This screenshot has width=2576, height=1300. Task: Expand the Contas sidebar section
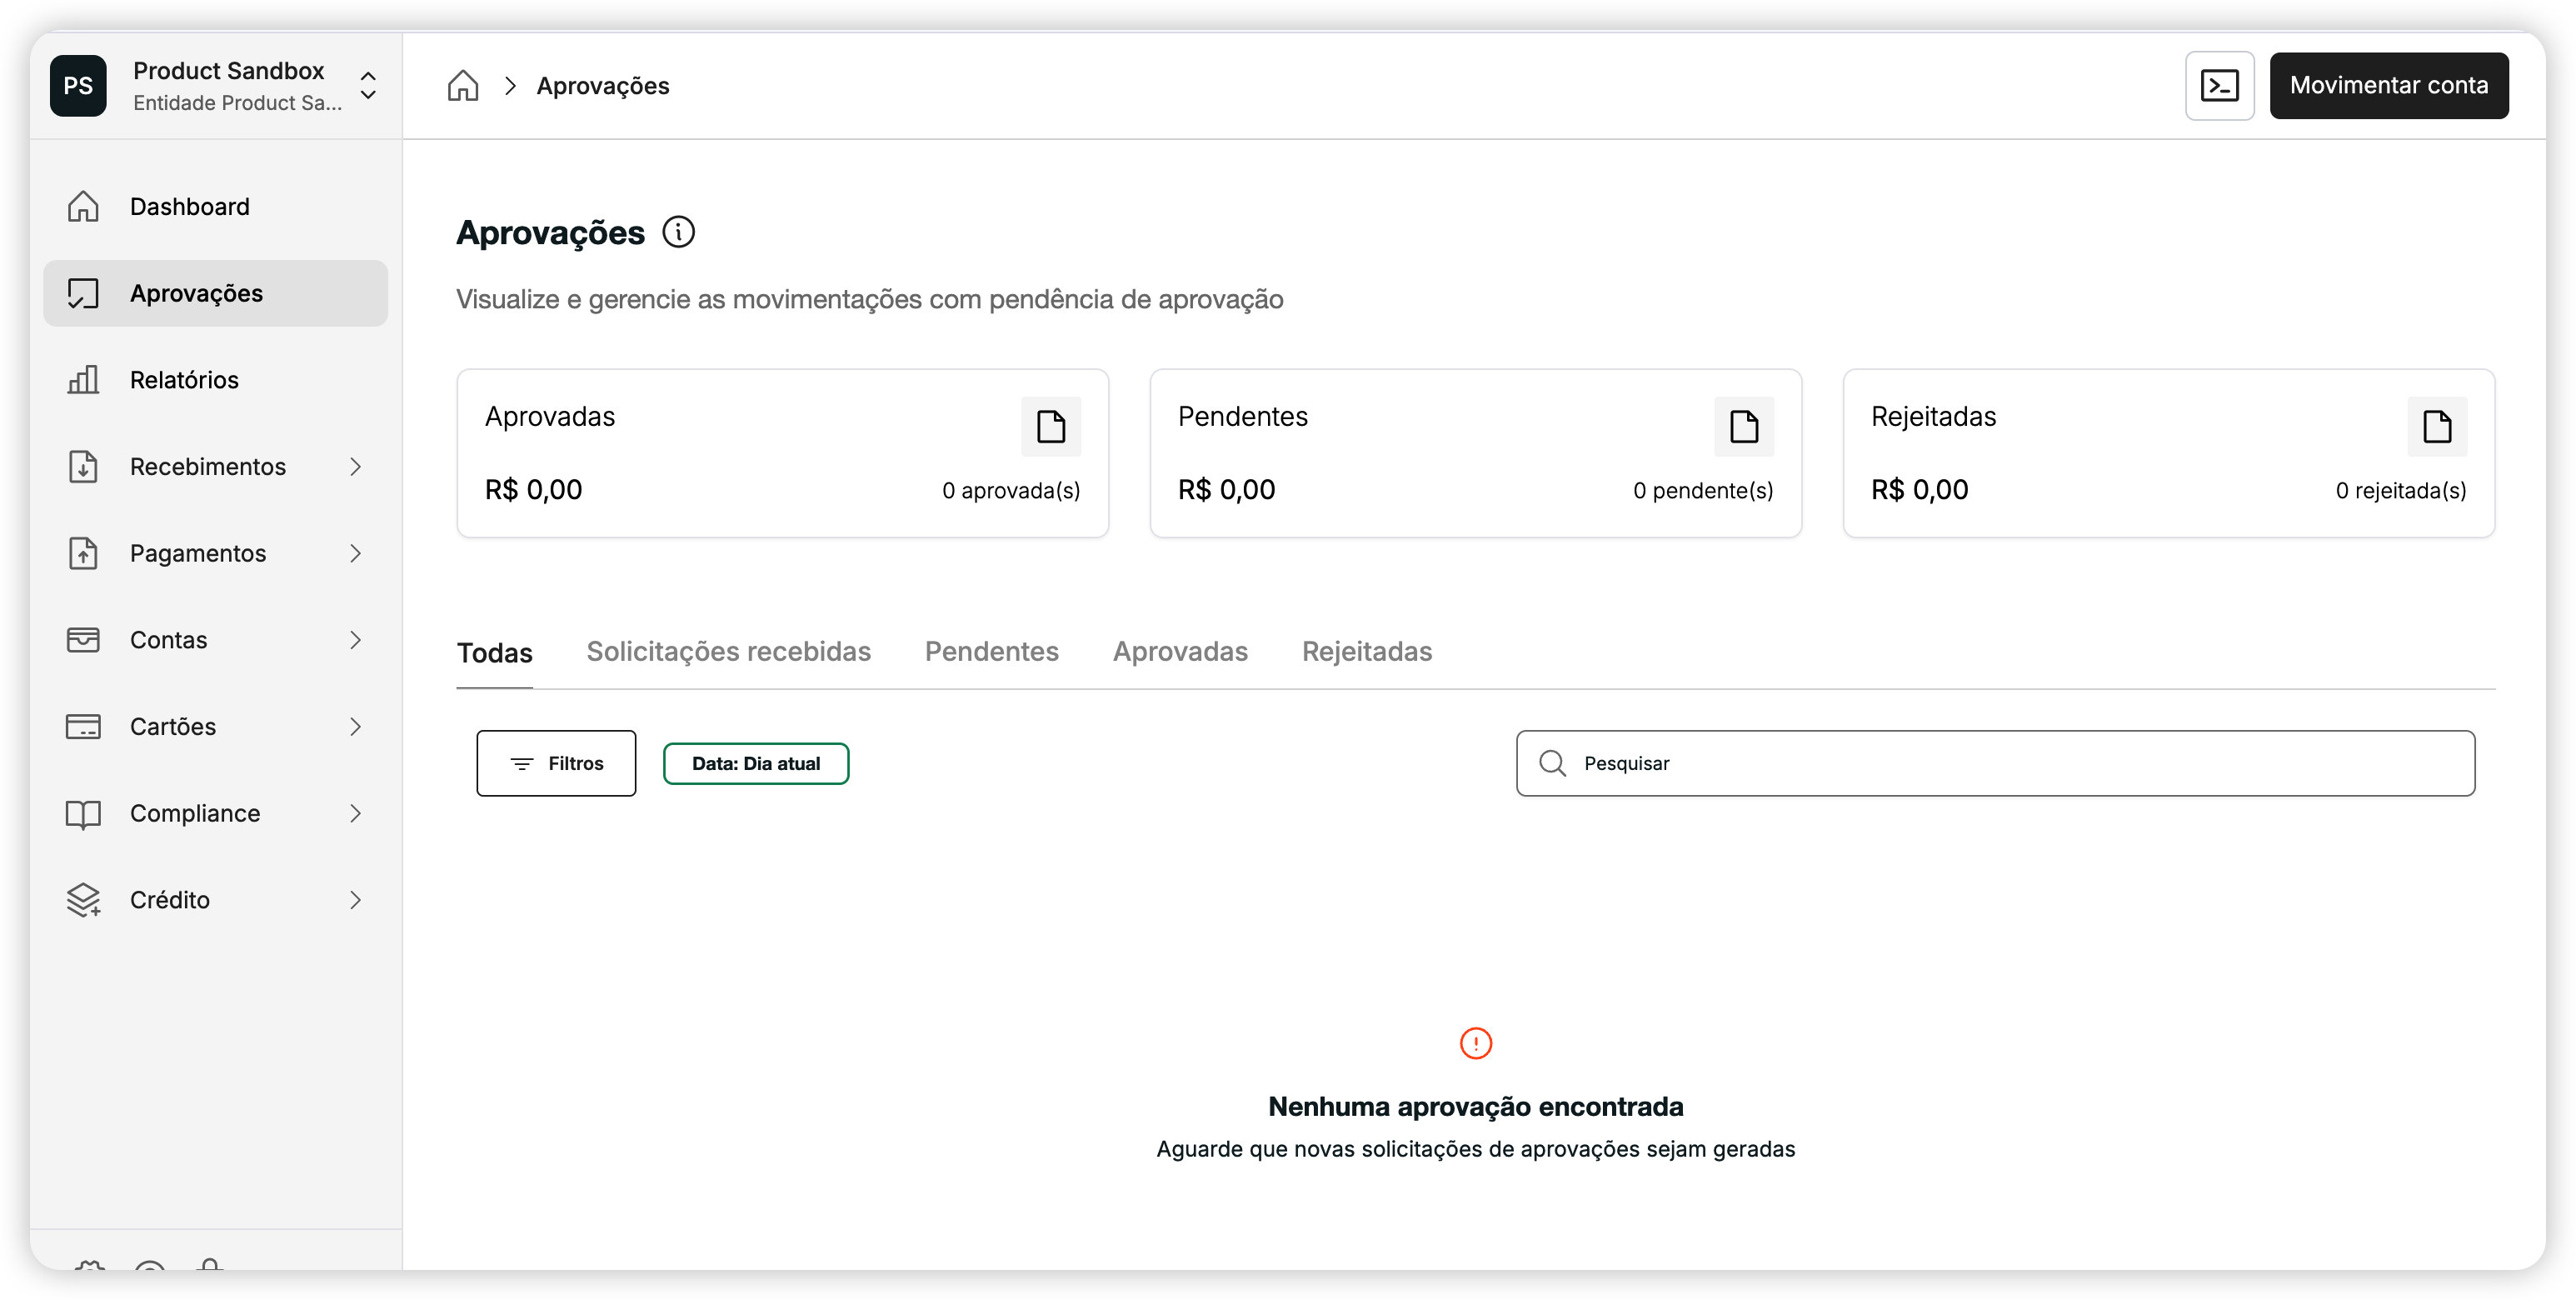[x=355, y=640]
